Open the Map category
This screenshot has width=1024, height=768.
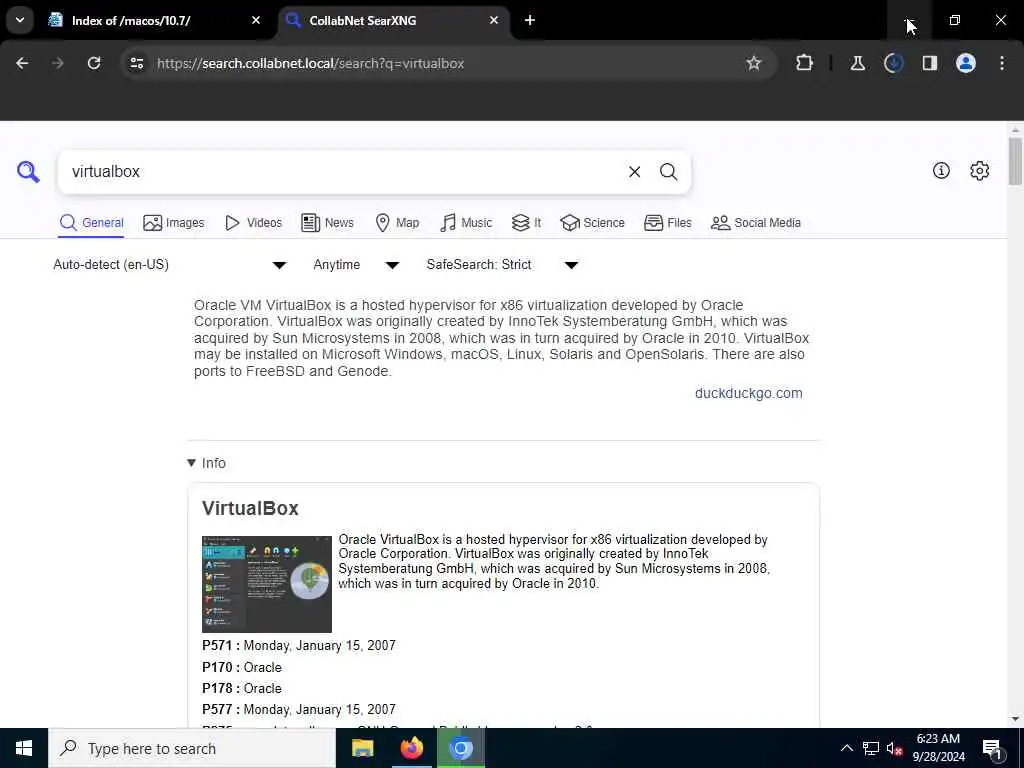pos(397,223)
